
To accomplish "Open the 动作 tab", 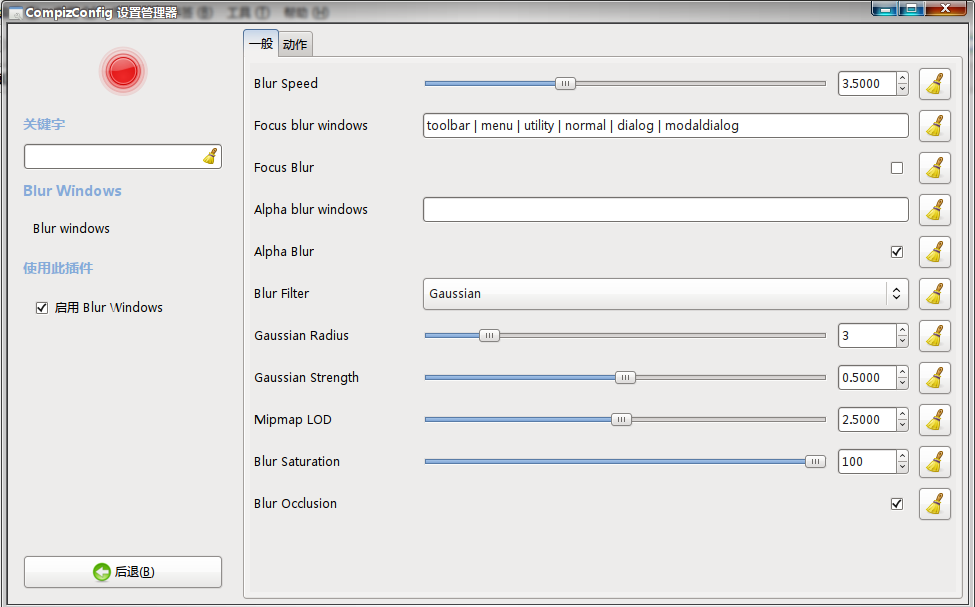I will [x=295, y=44].
